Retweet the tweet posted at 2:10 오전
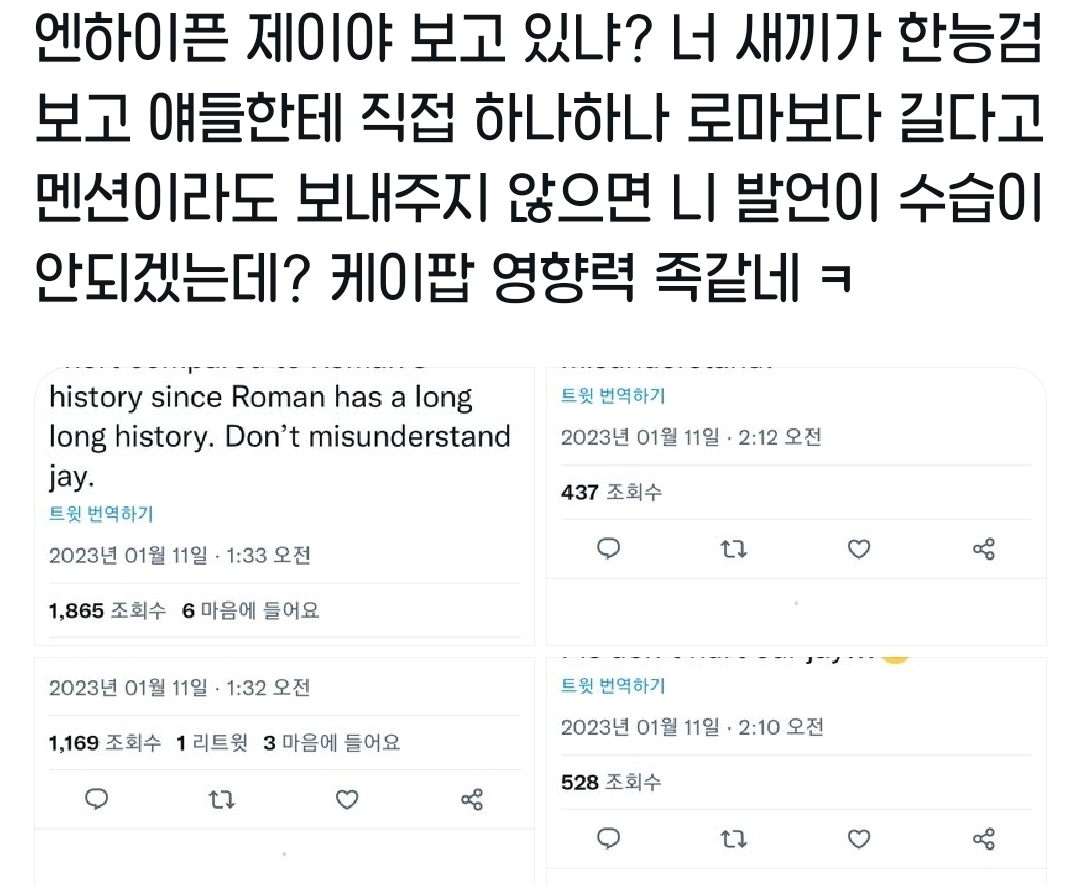Screen dimensions: 1080x886 tap(734, 838)
